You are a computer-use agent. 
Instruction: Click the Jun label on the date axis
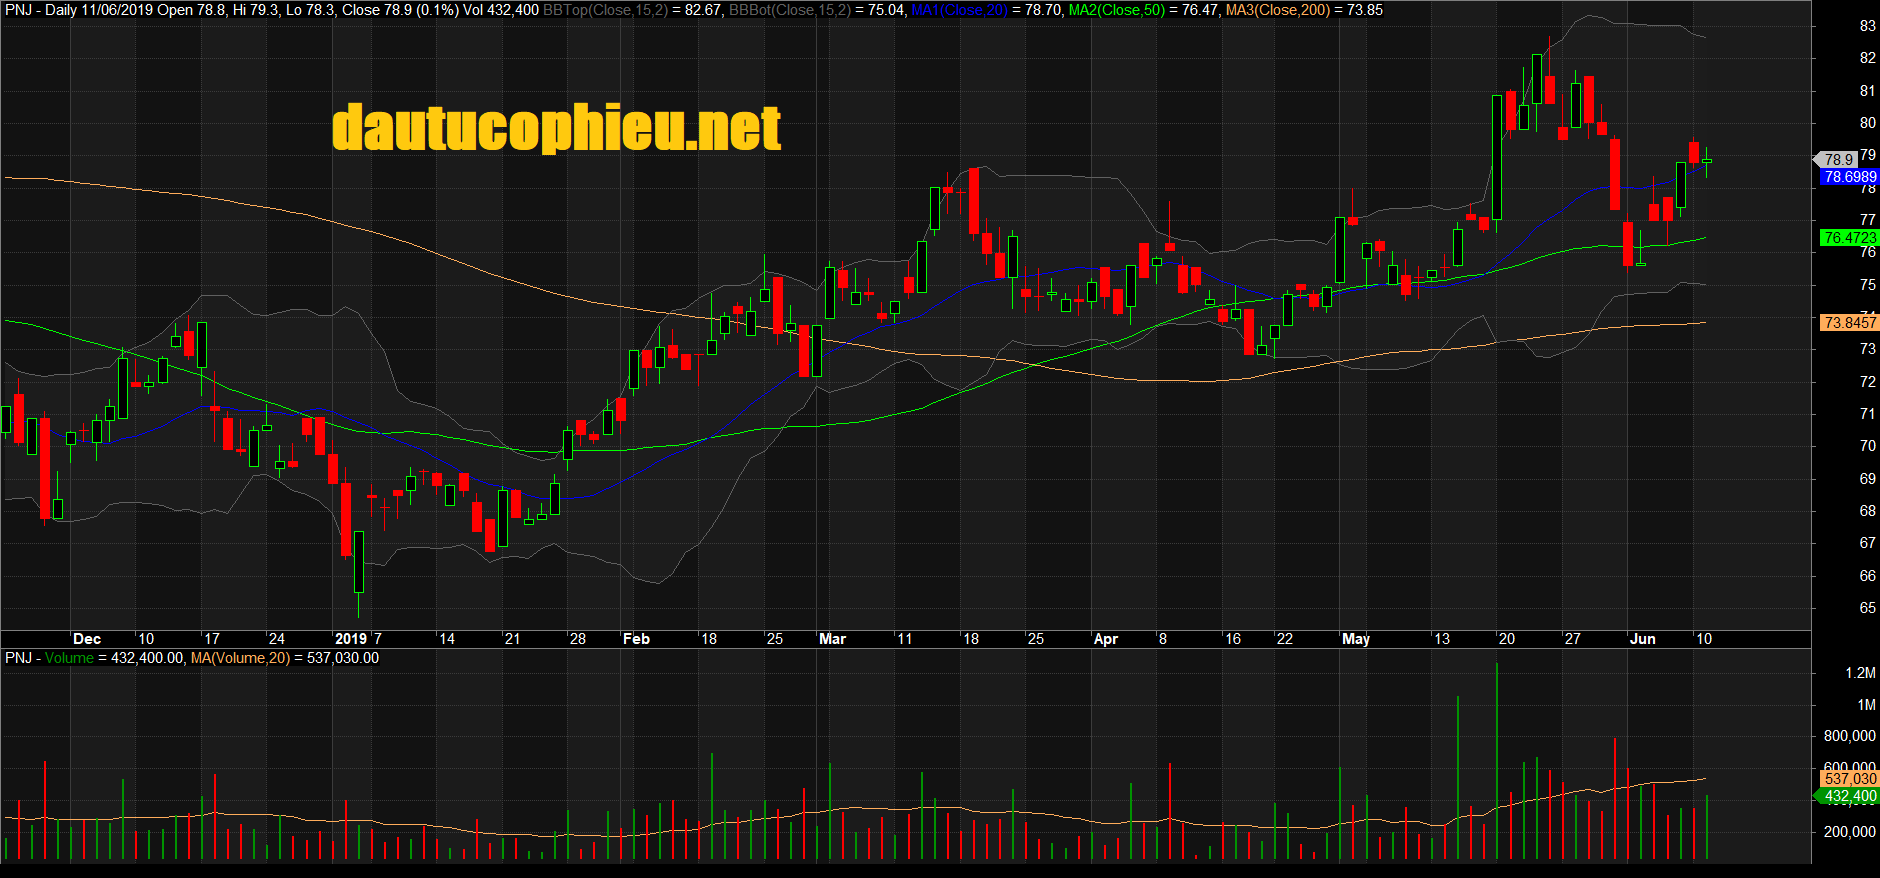(x=1642, y=639)
